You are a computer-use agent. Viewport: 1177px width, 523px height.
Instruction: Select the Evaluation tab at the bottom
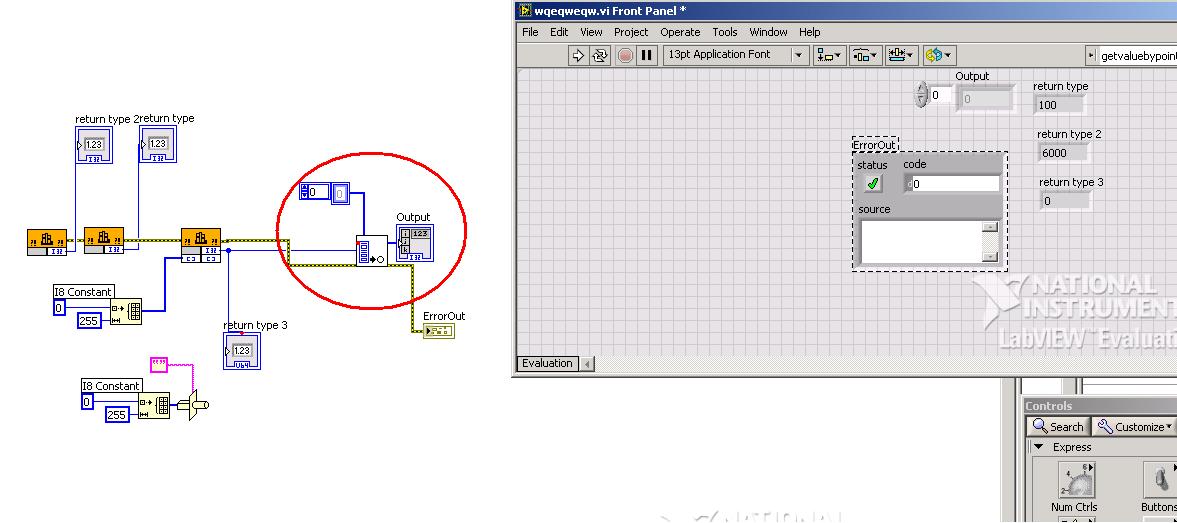coord(547,363)
